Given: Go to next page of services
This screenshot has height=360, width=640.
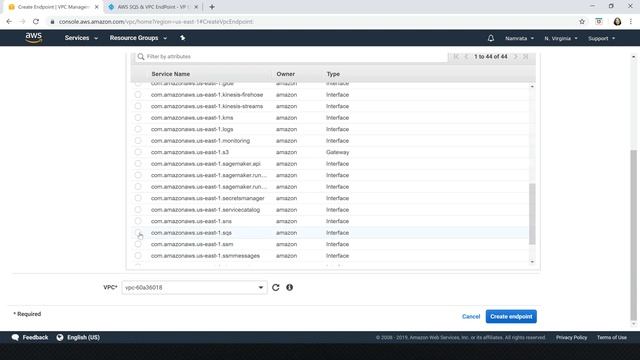Looking at the screenshot, I should point(516,56).
